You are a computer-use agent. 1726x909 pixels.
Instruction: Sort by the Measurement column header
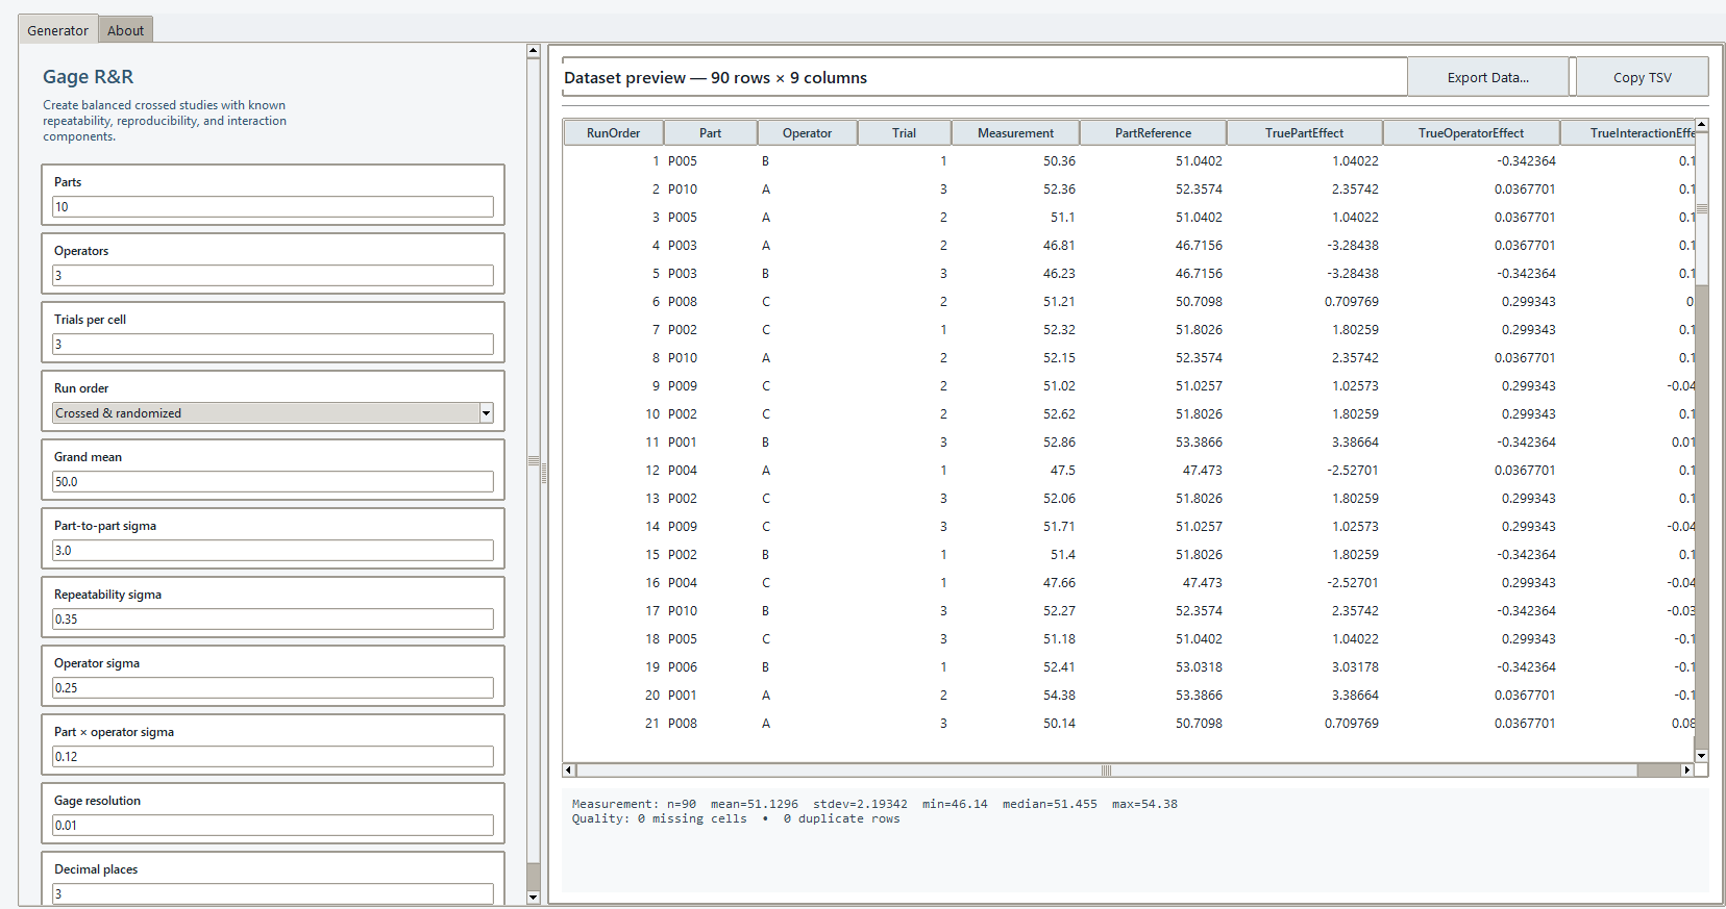coord(1015,133)
